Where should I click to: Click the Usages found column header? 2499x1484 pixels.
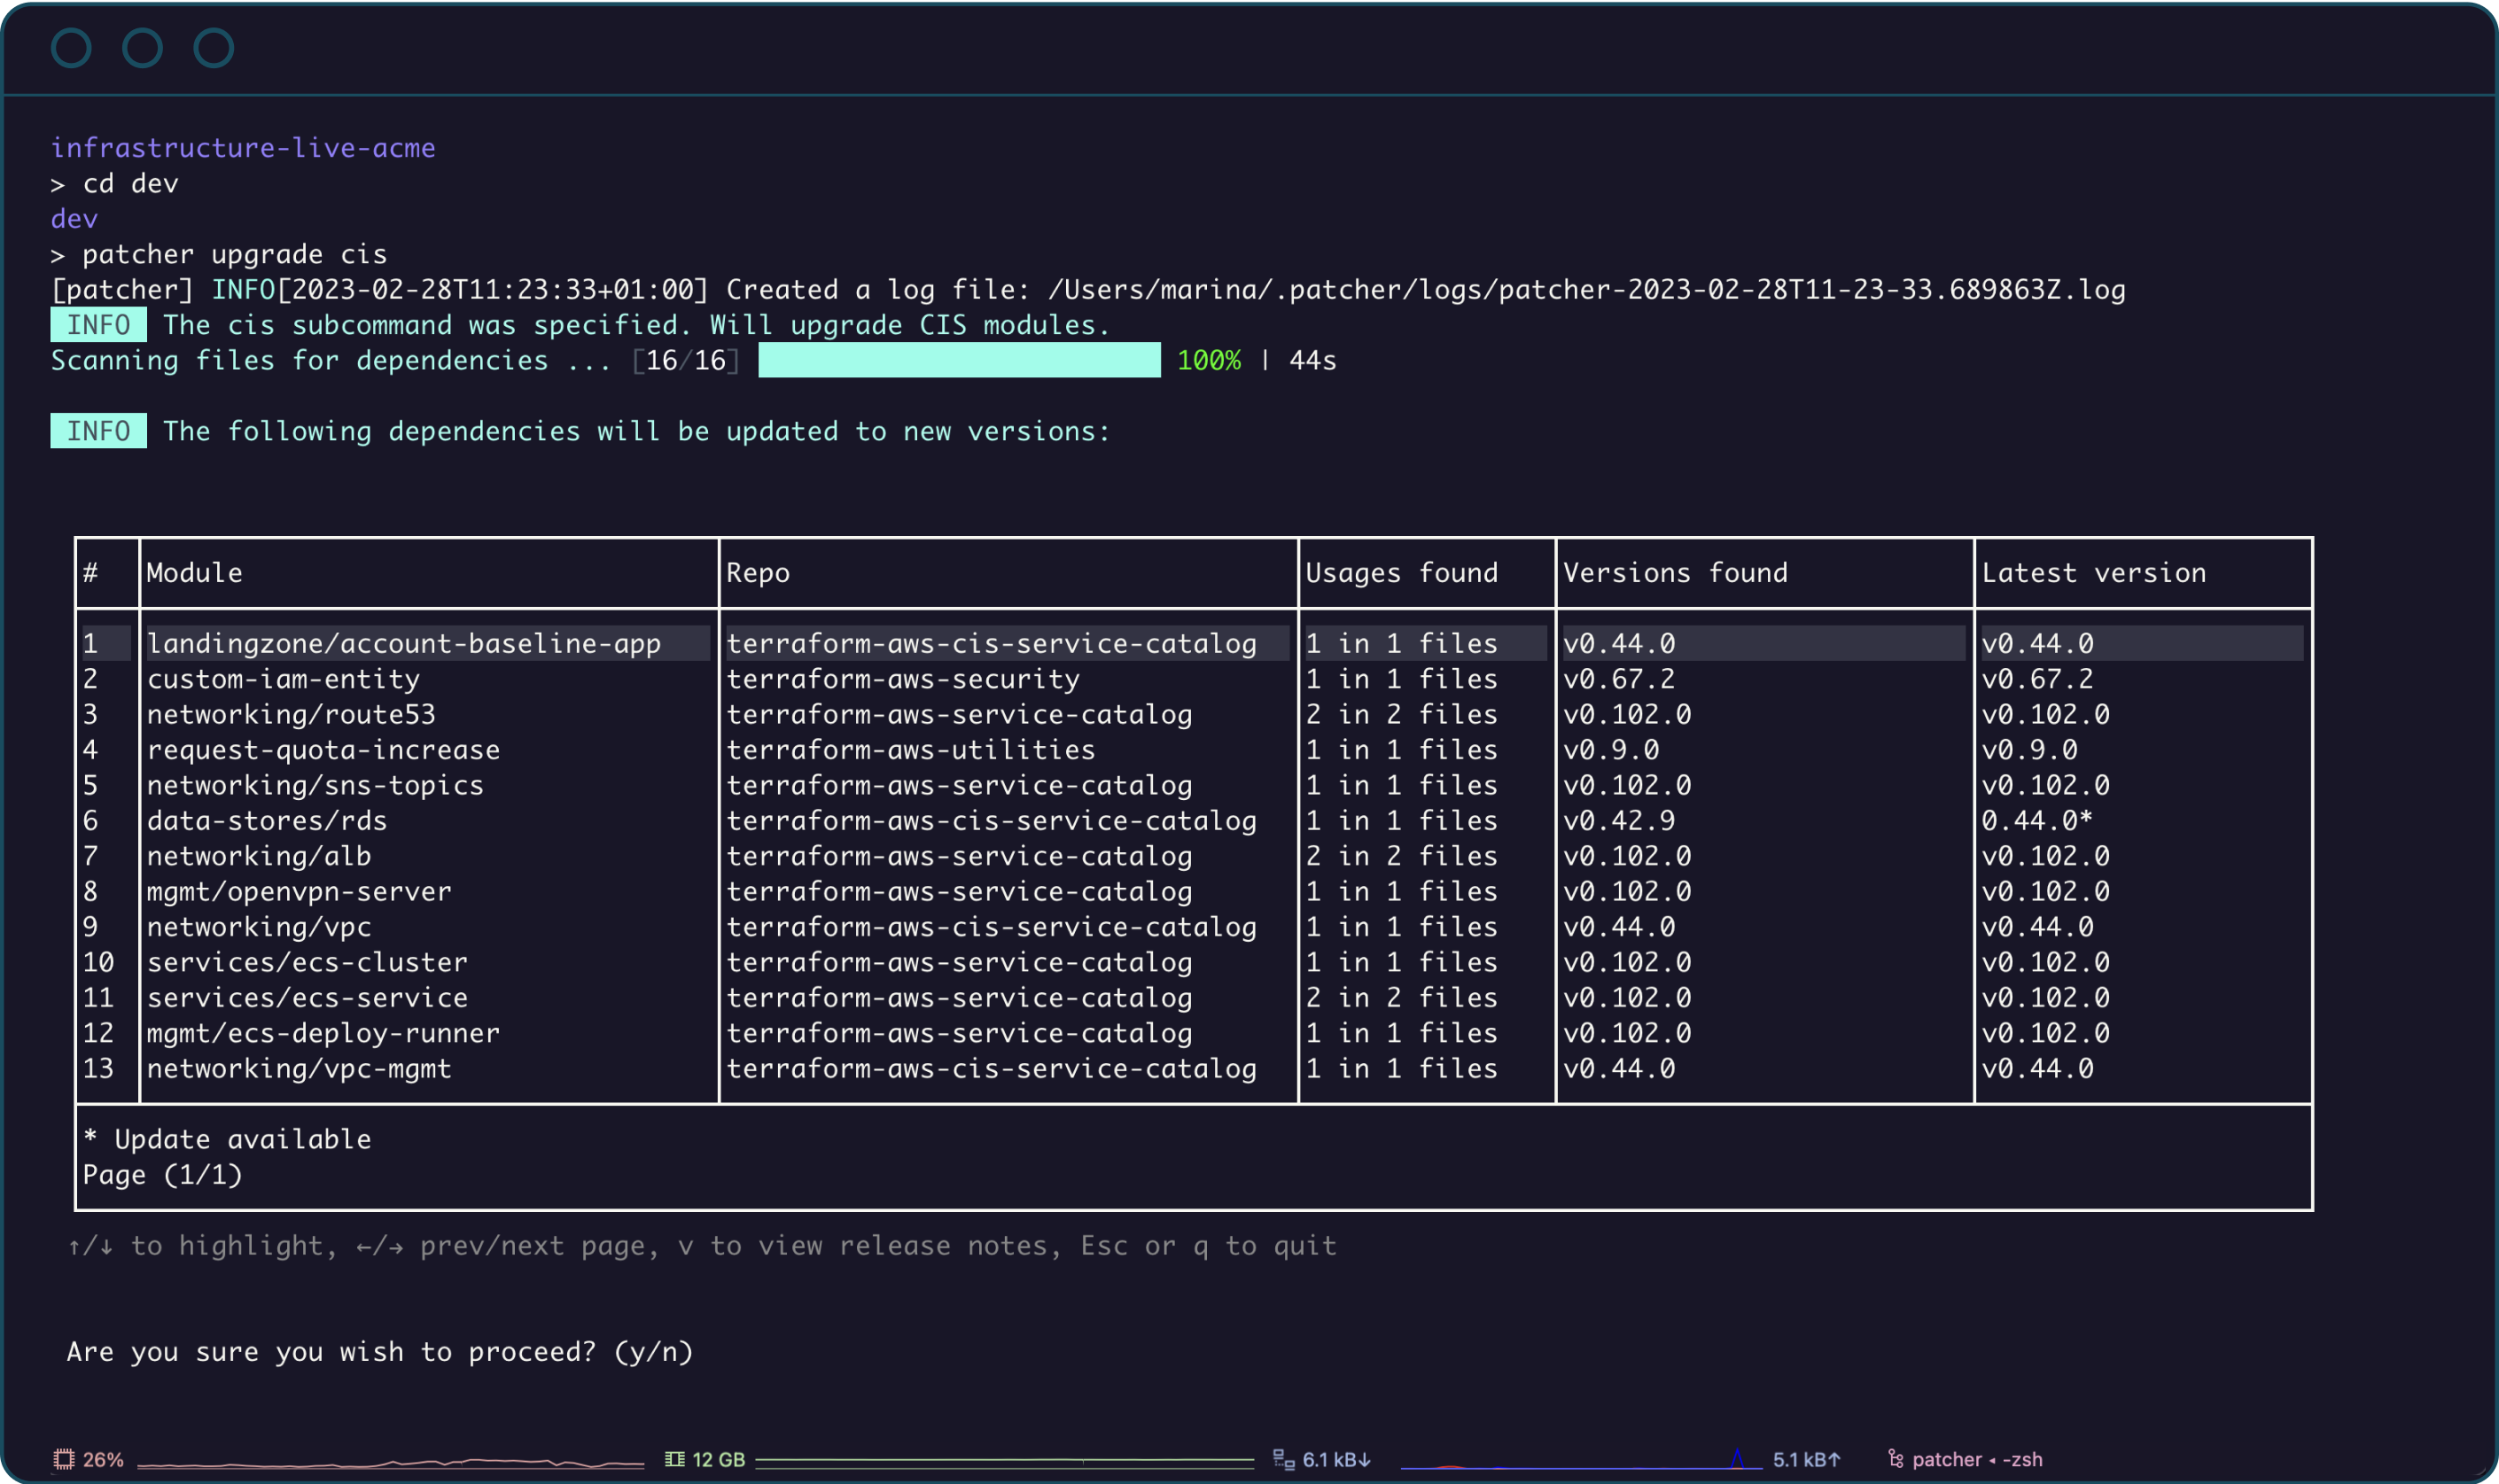pyautogui.click(x=1402, y=573)
